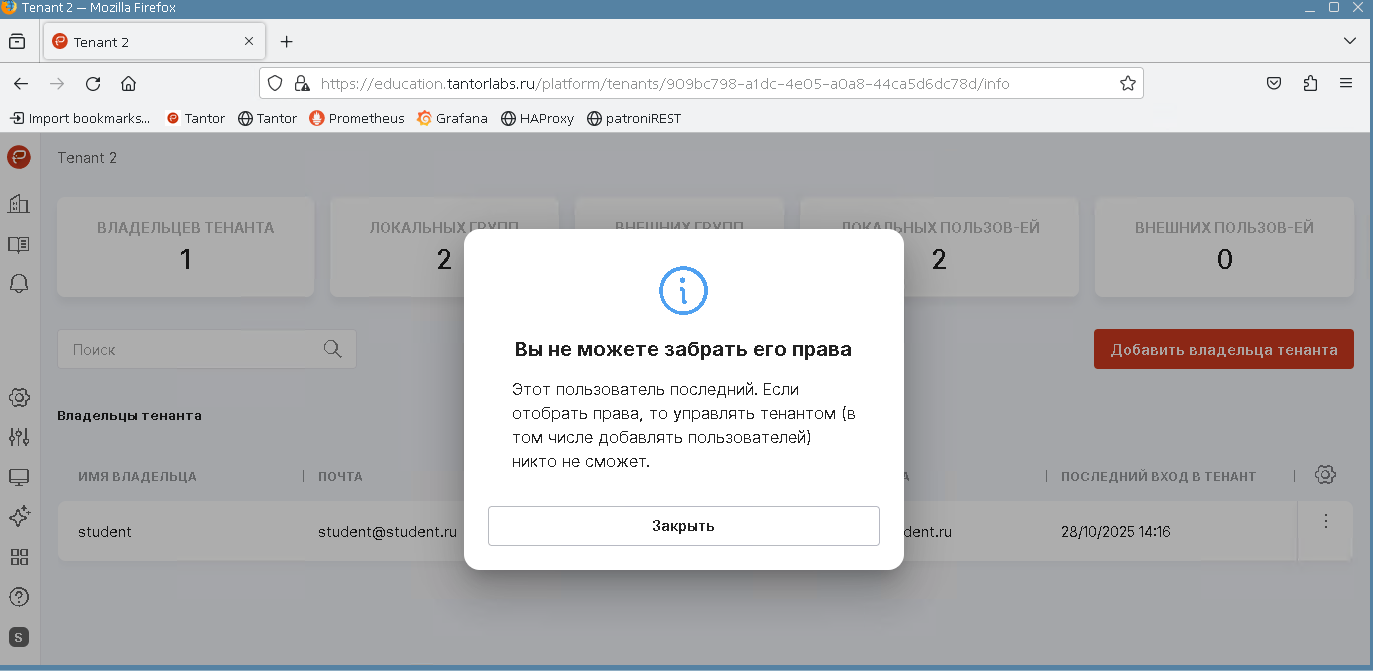Viewport: 1373px width, 671px height.
Task: Open the notifications bell icon
Action: [19, 284]
